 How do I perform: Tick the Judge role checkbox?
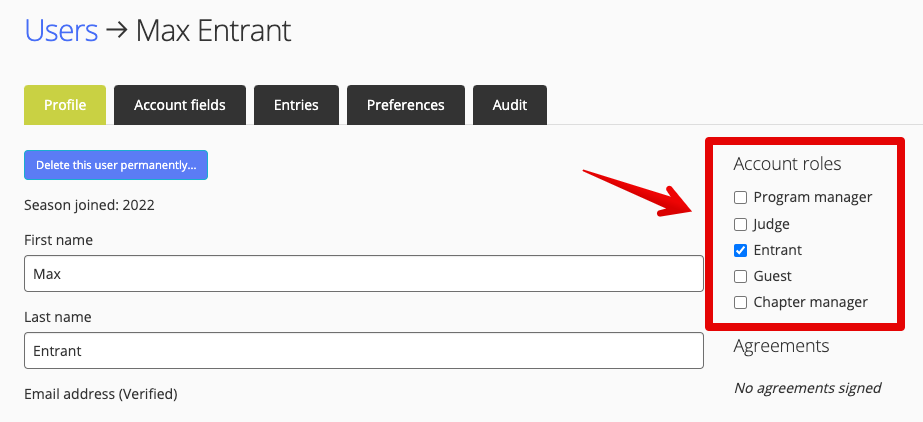(741, 224)
